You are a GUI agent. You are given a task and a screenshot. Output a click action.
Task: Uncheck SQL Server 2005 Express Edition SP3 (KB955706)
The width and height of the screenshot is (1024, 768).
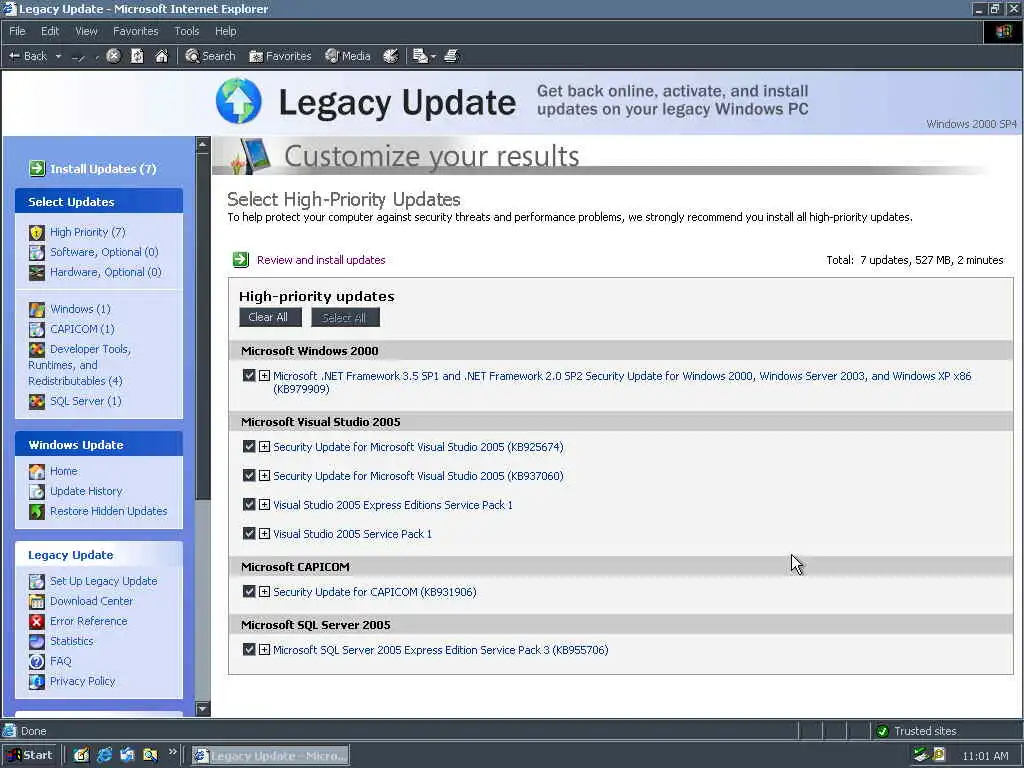249,650
